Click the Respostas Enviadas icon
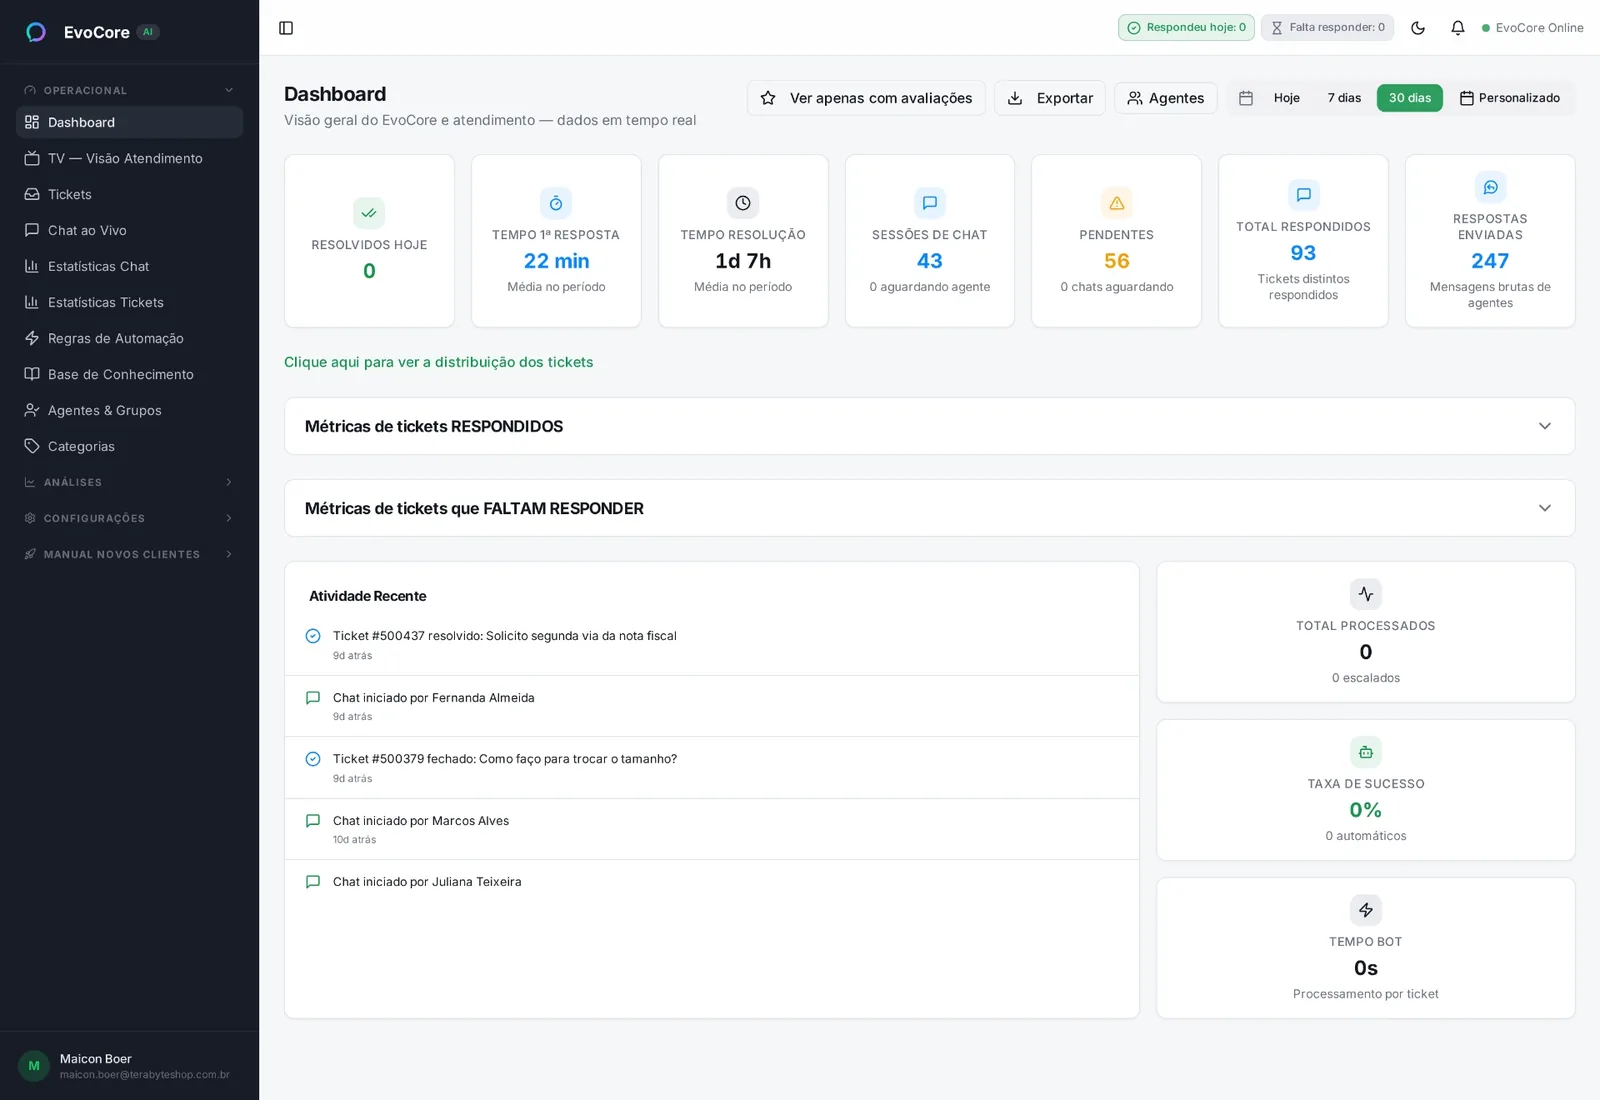This screenshot has height=1100, width=1600. coord(1491,187)
